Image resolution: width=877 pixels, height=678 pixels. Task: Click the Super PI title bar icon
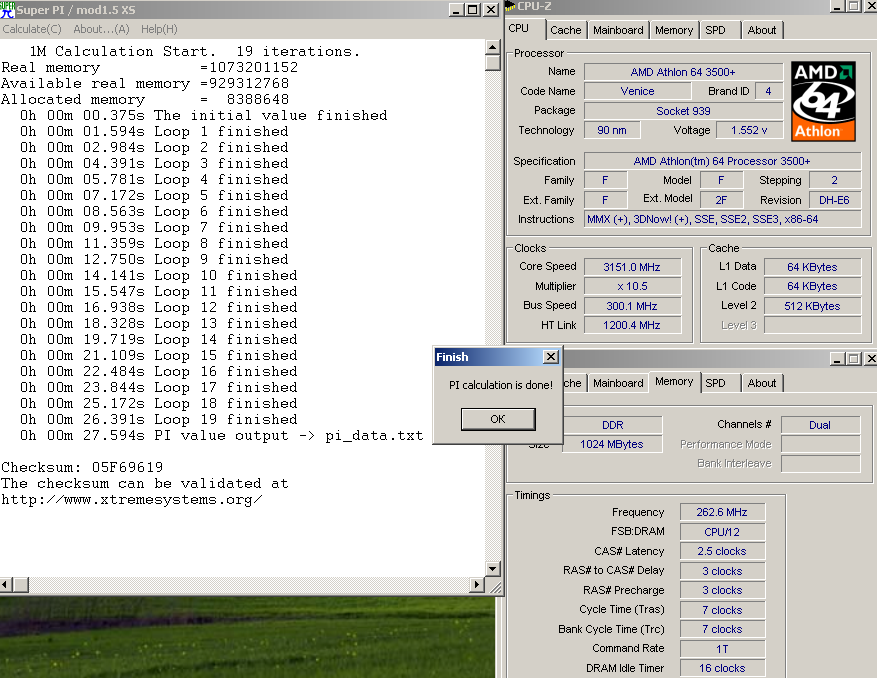[x=7, y=10]
